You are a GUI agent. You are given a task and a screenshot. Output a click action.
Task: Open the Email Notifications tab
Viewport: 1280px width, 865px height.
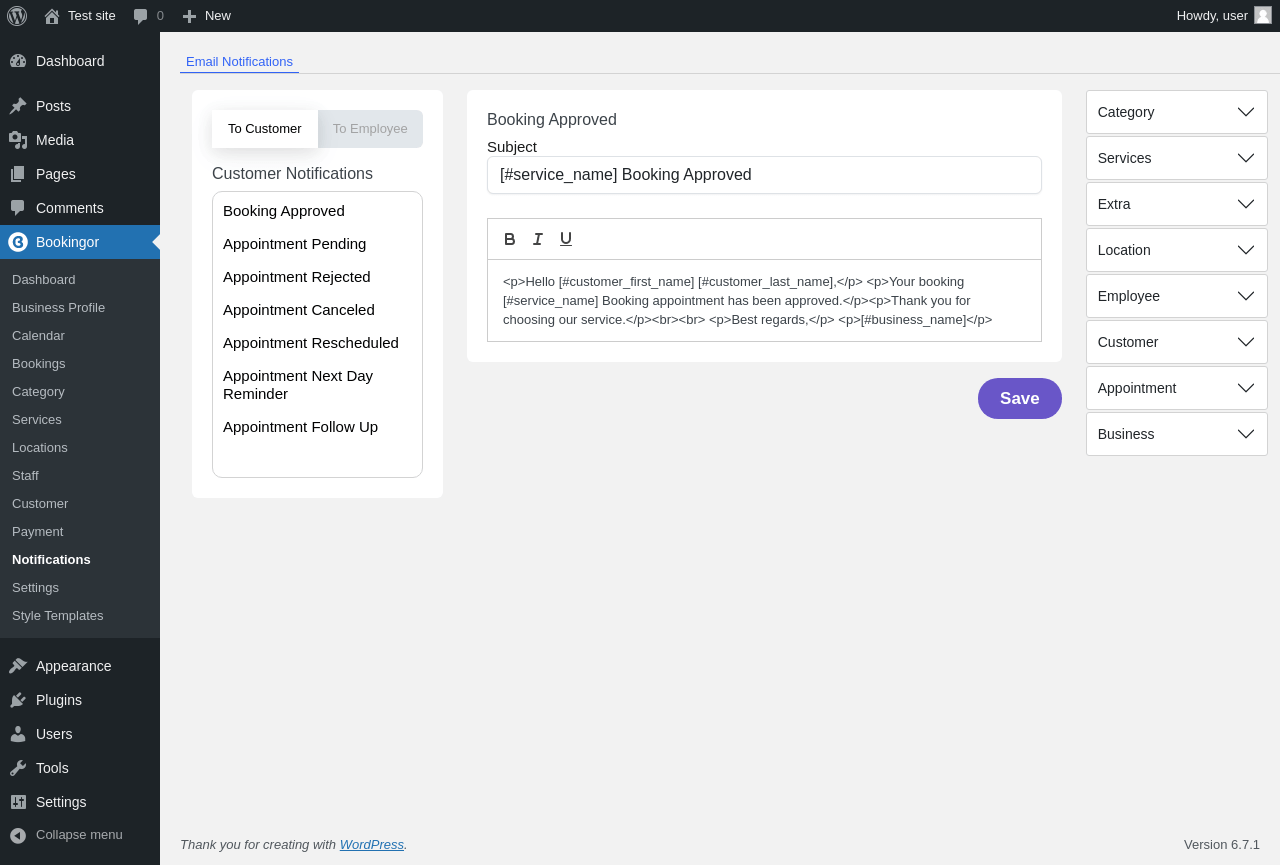(x=239, y=62)
